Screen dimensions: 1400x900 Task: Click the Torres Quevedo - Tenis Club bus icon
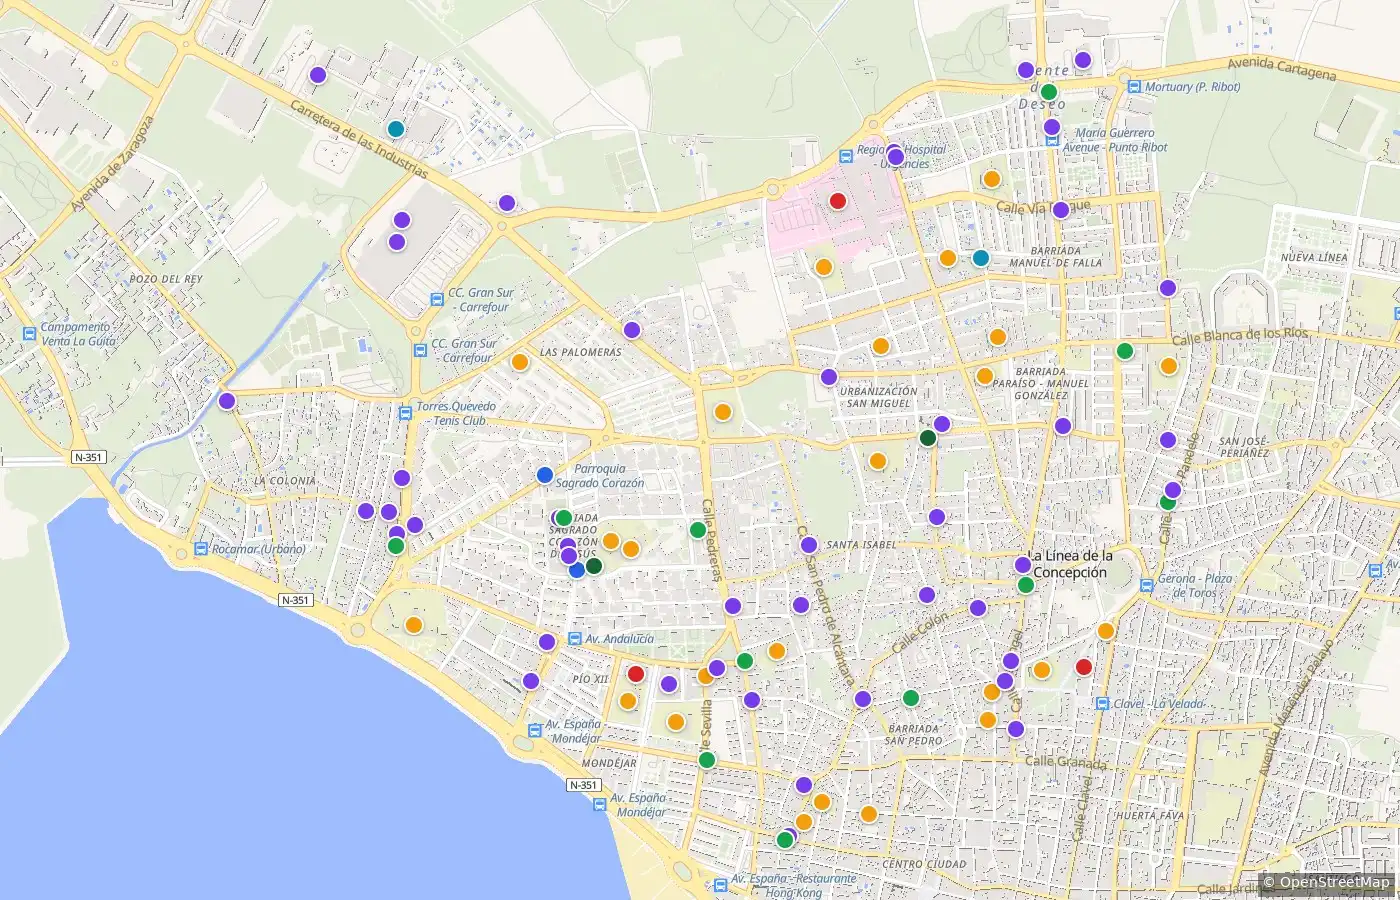pos(405,411)
